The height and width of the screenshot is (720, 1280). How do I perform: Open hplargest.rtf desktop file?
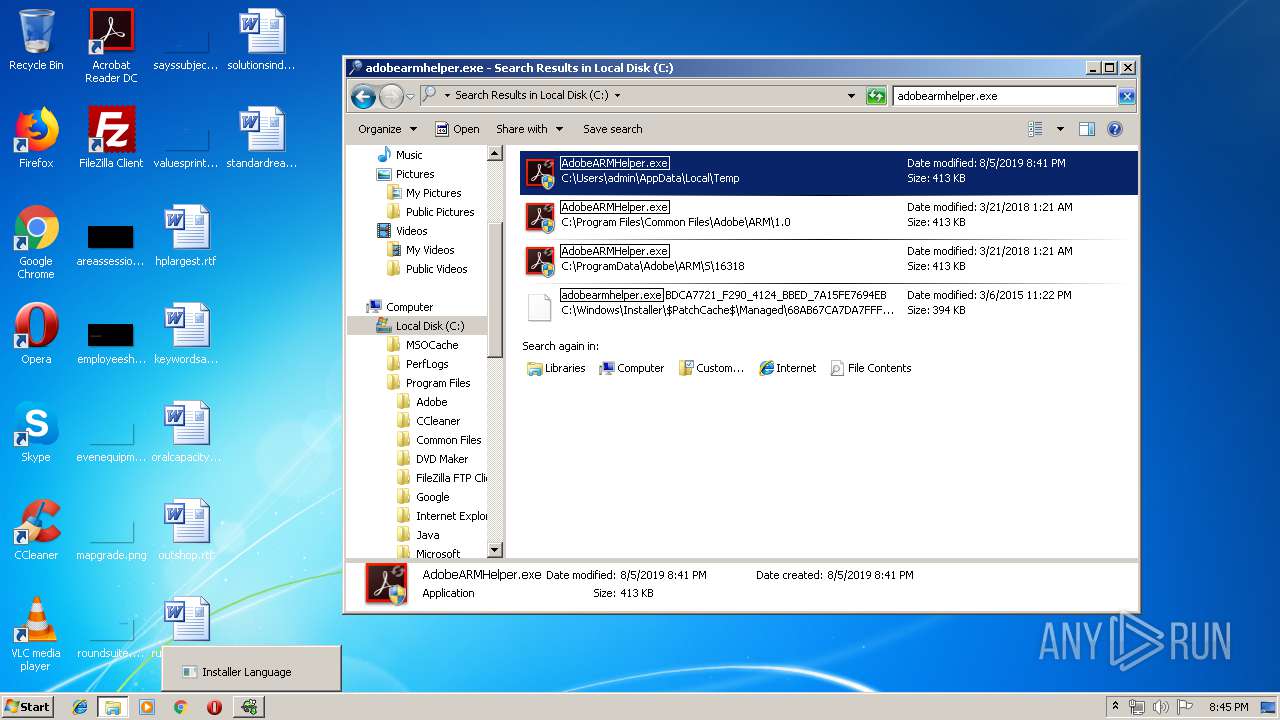pos(186,236)
